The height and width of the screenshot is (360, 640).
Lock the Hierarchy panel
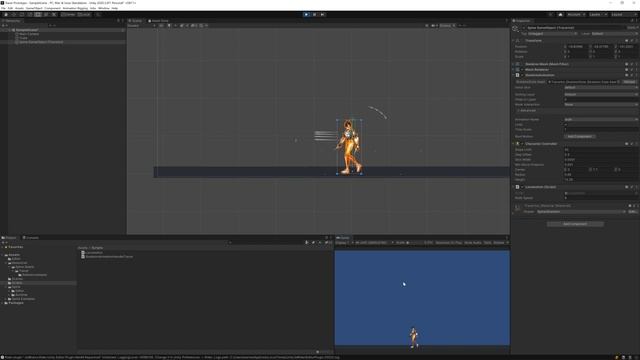pos(118,20)
